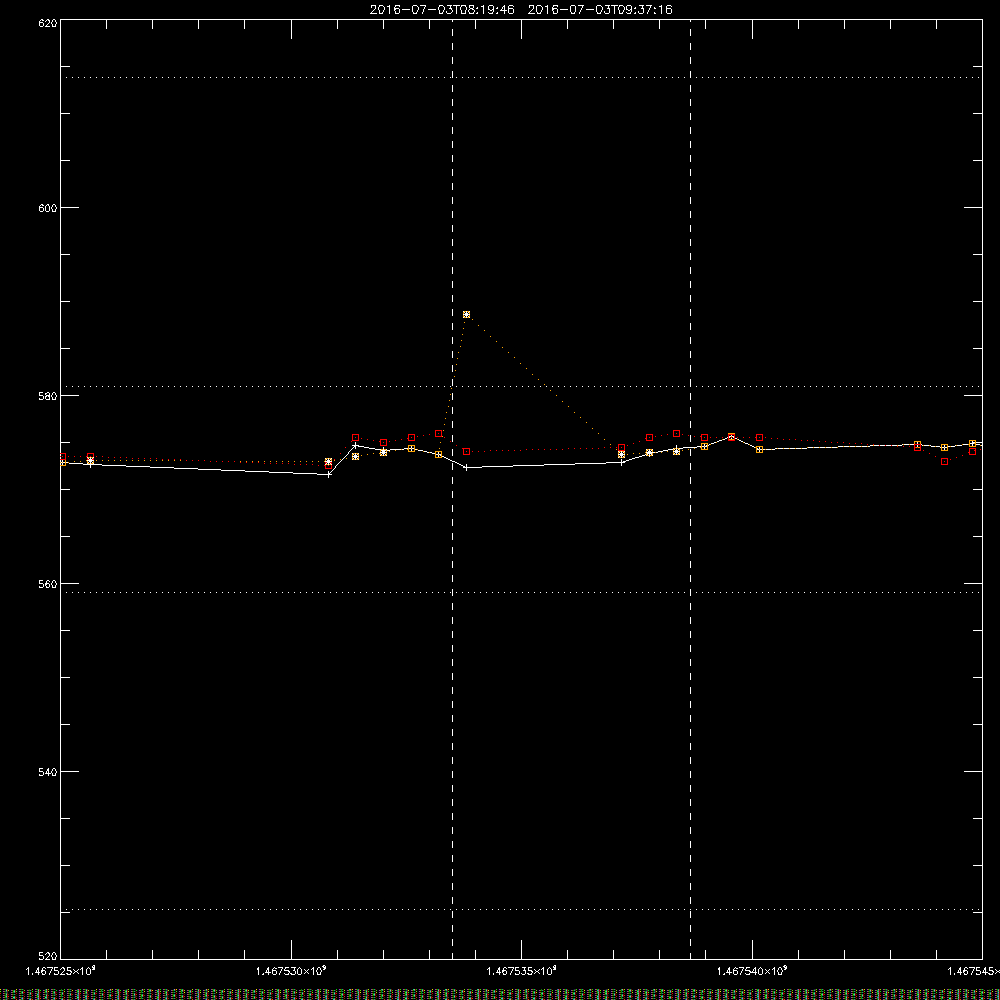Pick the red square below the orange peak

click(x=466, y=452)
